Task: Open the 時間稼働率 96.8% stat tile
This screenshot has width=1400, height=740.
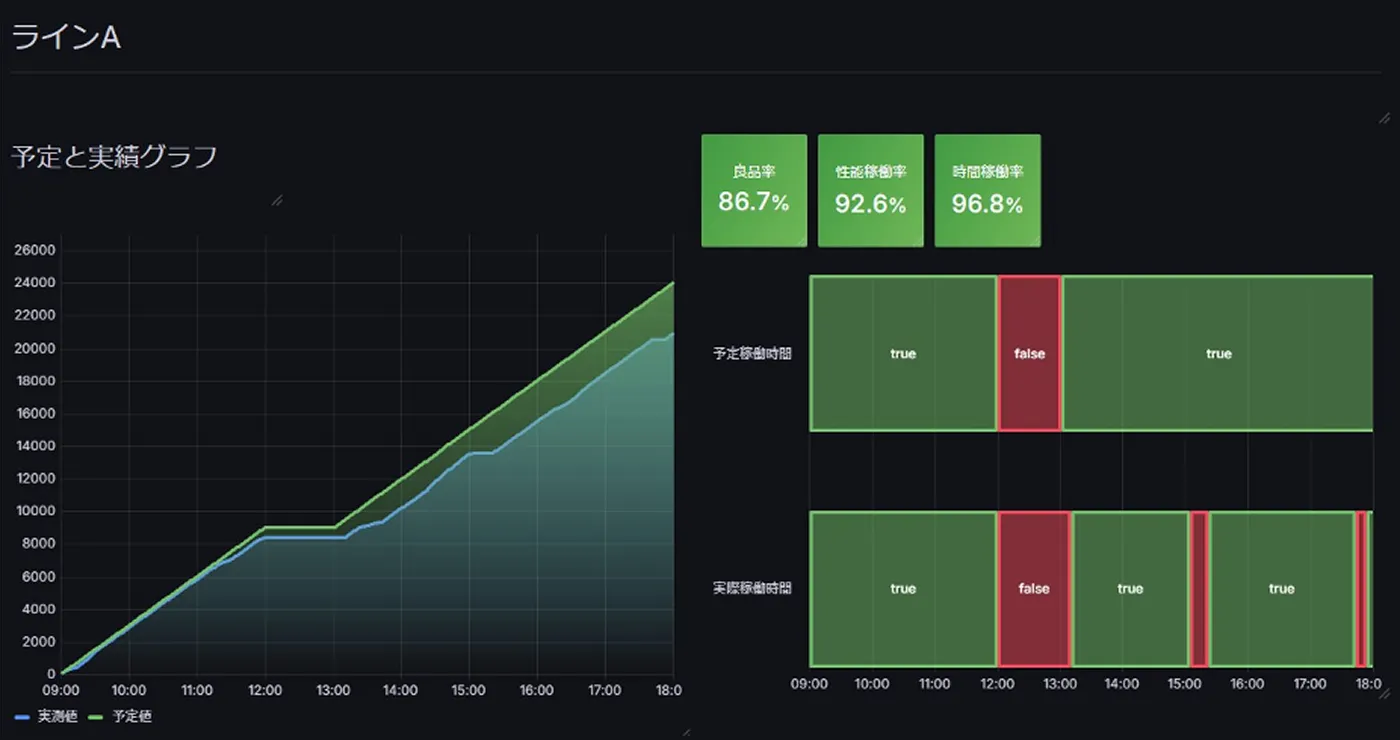Action: click(987, 190)
